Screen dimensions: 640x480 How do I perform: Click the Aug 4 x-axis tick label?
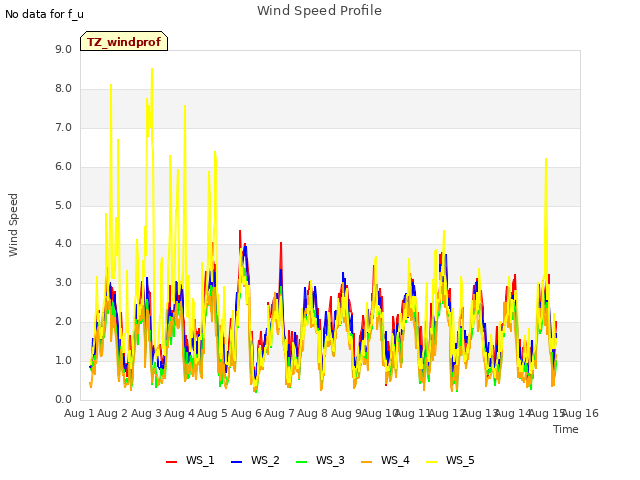click(179, 413)
